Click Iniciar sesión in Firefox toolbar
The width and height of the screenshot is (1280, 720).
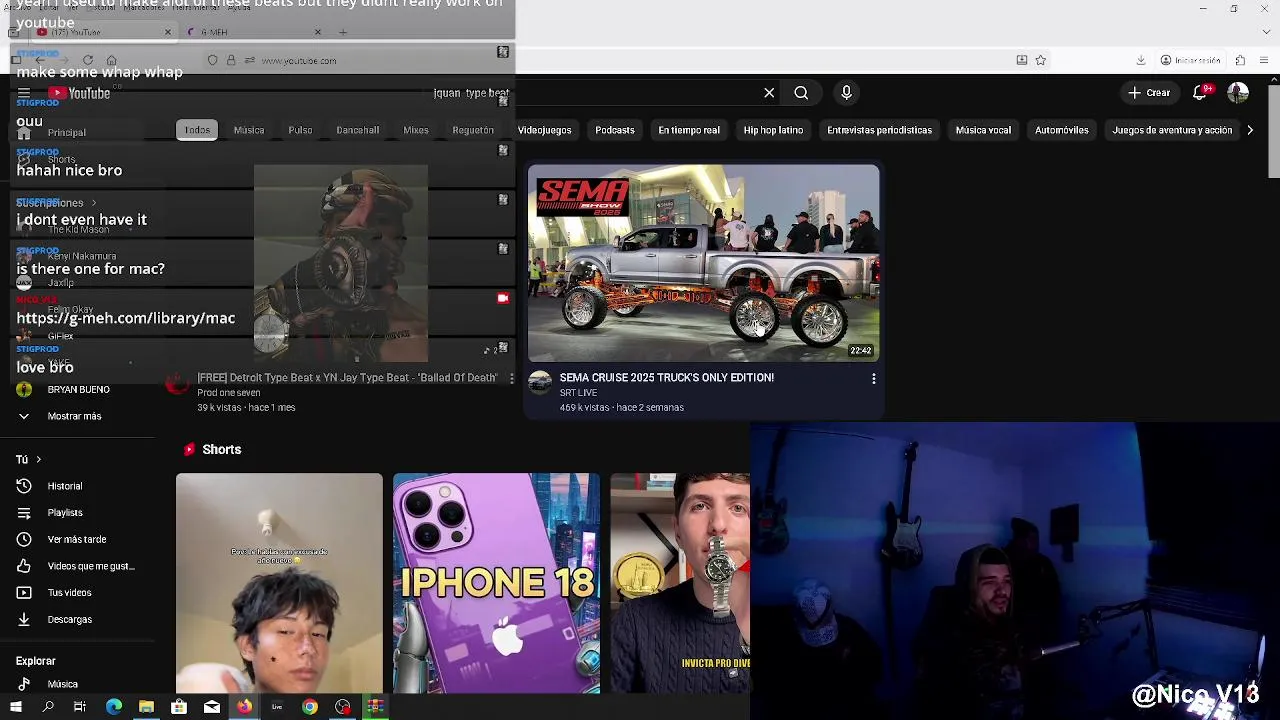[x=1191, y=60]
